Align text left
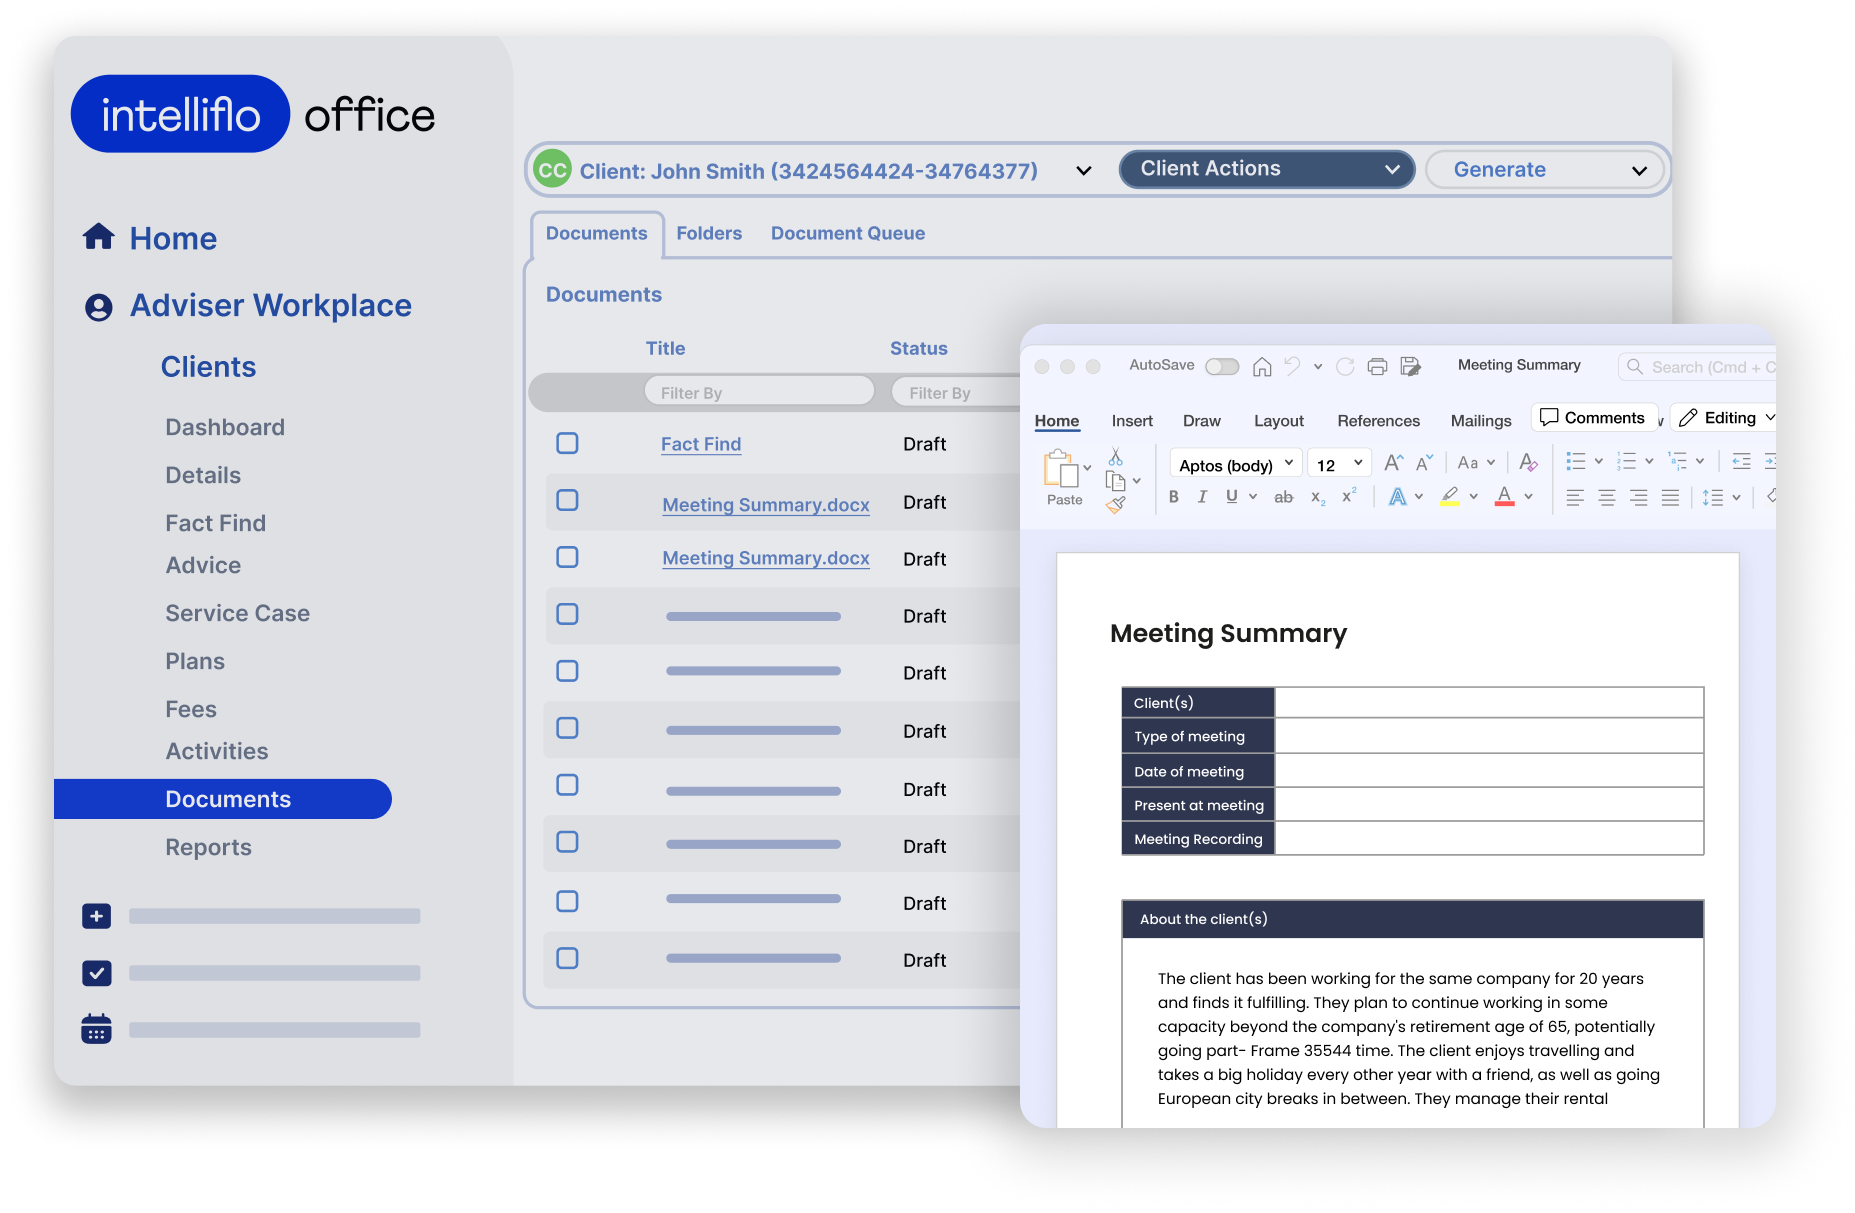This screenshot has height=1213, width=1855. tap(1574, 497)
